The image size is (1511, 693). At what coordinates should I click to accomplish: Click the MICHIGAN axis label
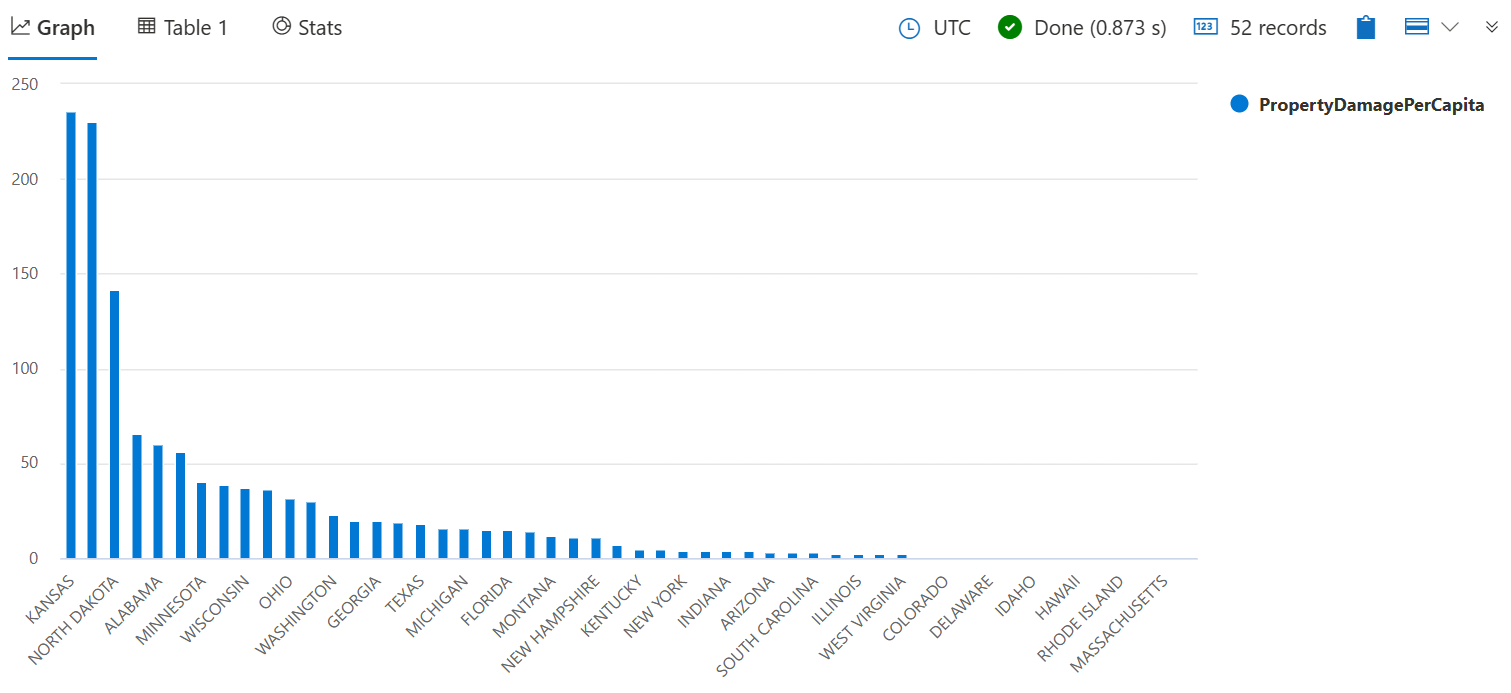[438, 605]
